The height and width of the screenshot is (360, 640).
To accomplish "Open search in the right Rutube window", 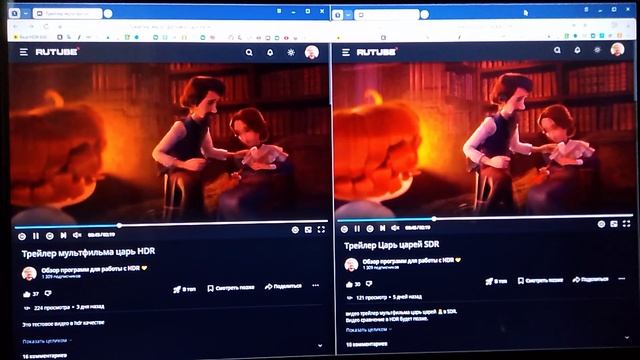I will pos(557,50).
